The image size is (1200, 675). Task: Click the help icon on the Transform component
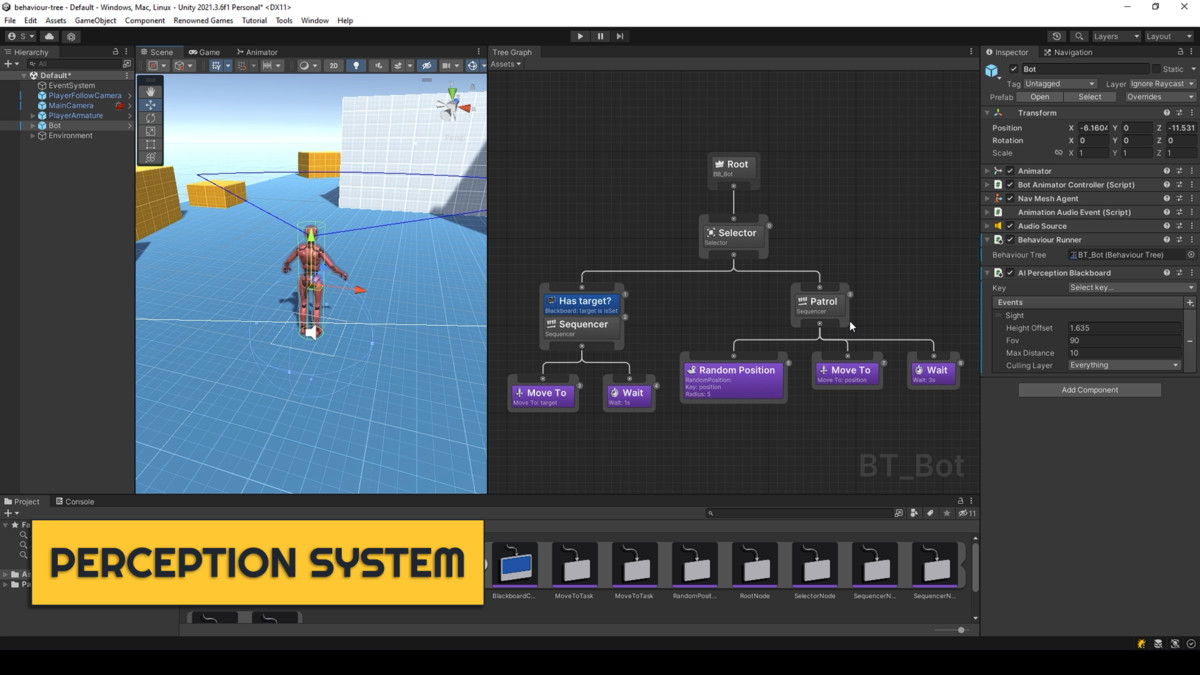(x=1166, y=112)
